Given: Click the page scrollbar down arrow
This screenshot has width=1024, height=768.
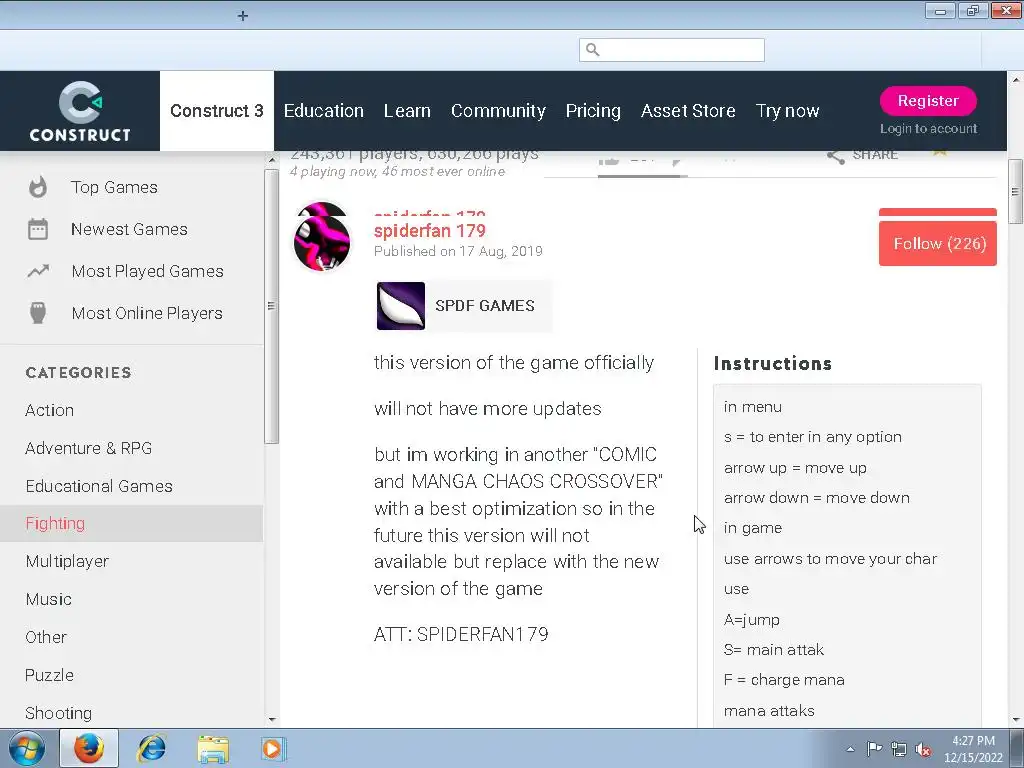Looking at the screenshot, I should click(x=1016, y=720).
